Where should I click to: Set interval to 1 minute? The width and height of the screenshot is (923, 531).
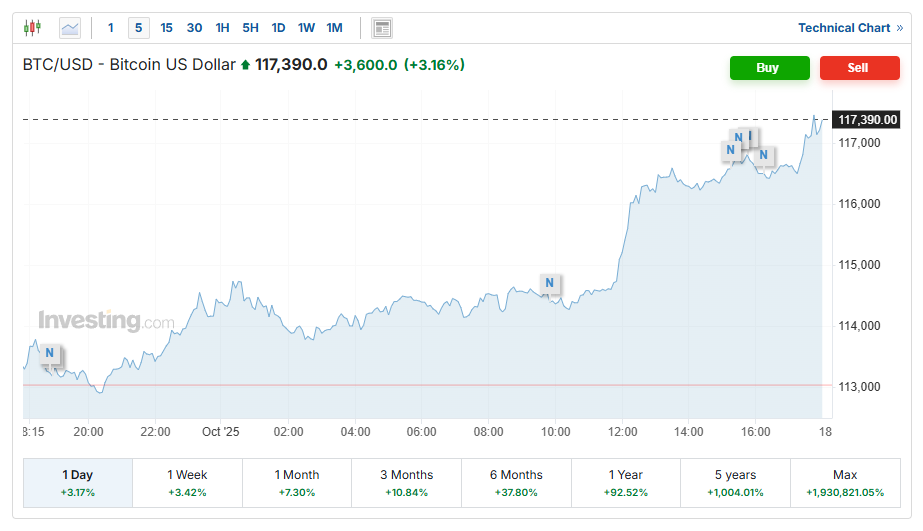pos(111,28)
